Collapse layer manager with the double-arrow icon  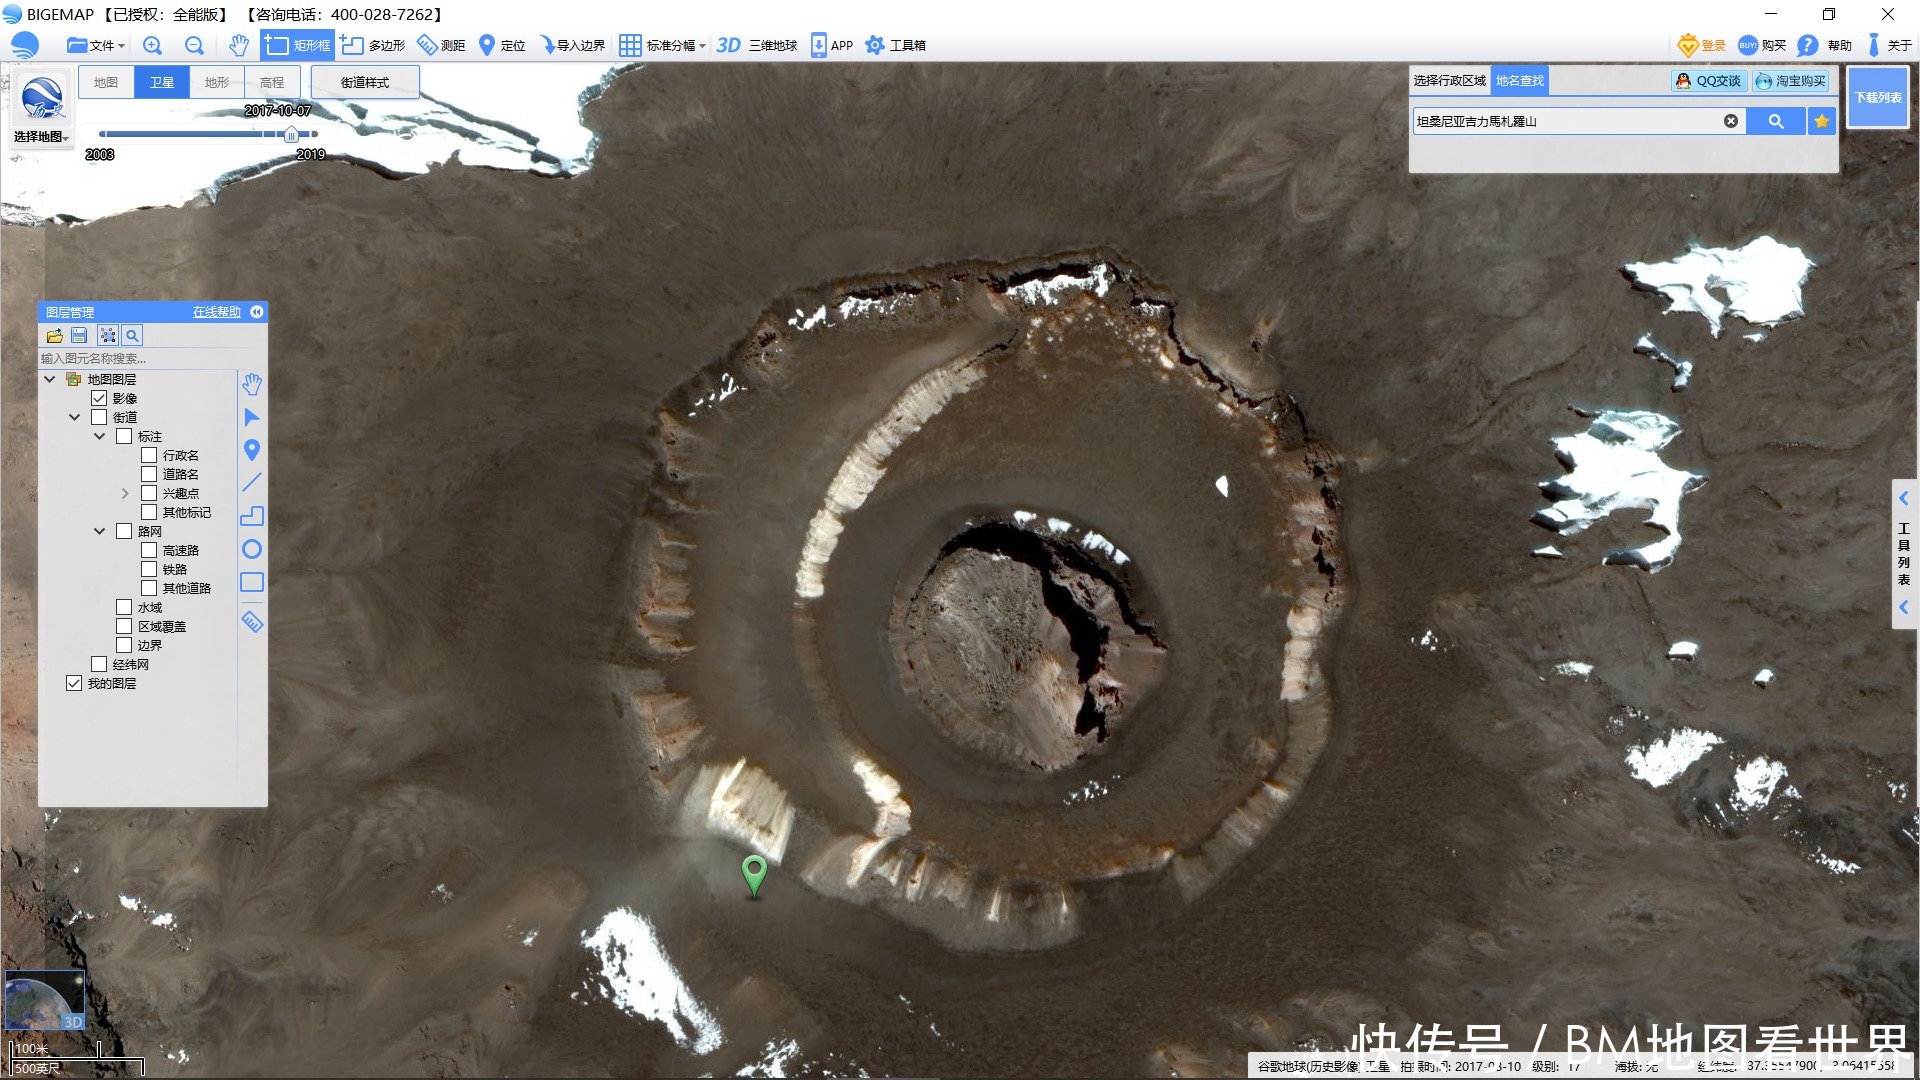(x=257, y=312)
